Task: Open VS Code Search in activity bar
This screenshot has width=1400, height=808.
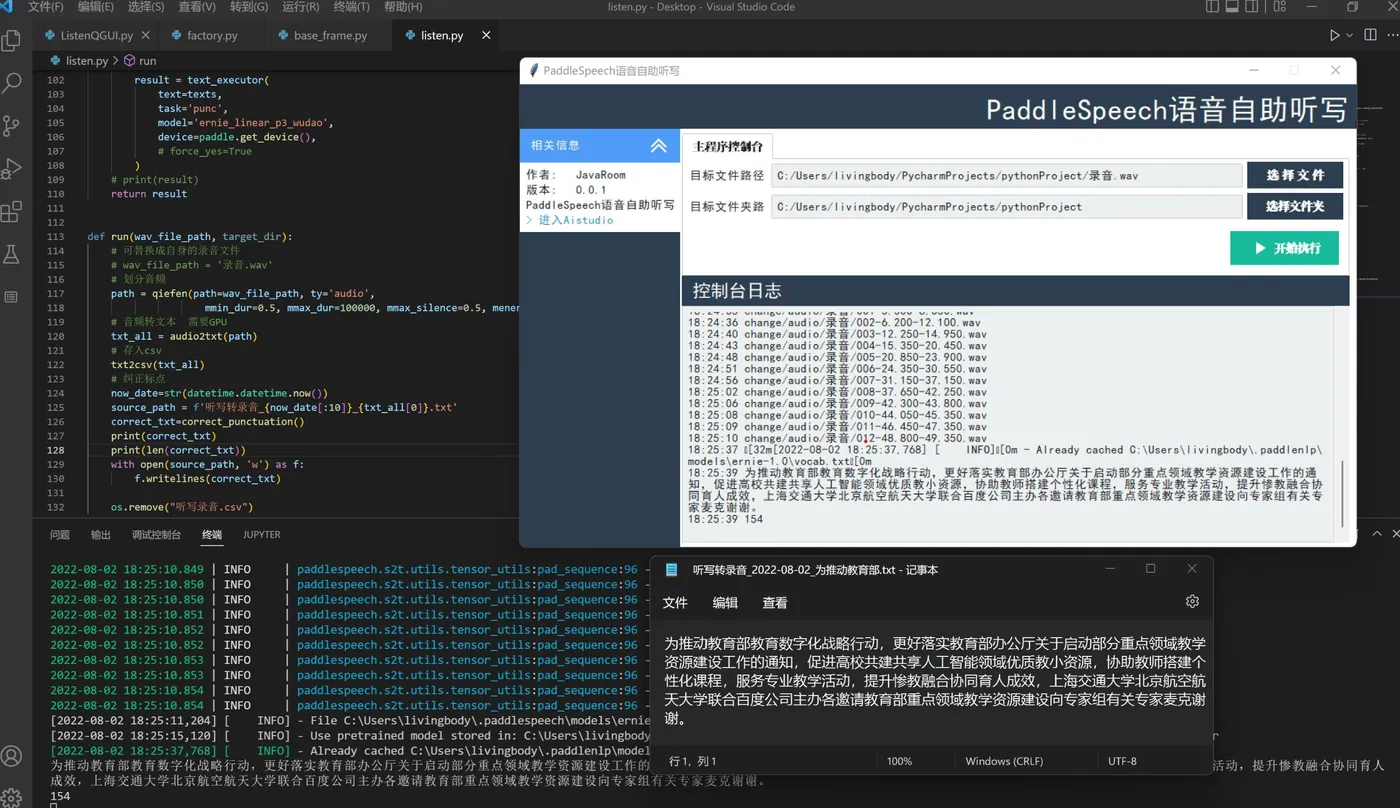Action: 12,83
